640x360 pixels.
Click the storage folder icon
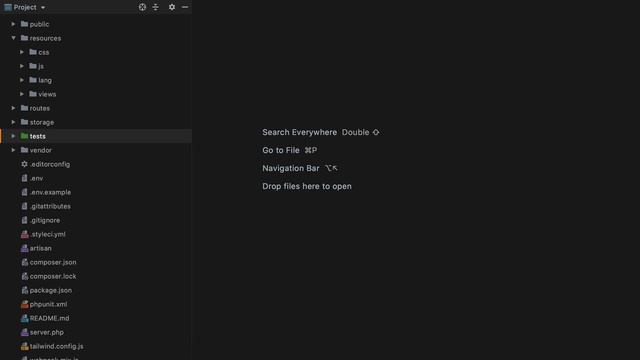click(x=24, y=122)
